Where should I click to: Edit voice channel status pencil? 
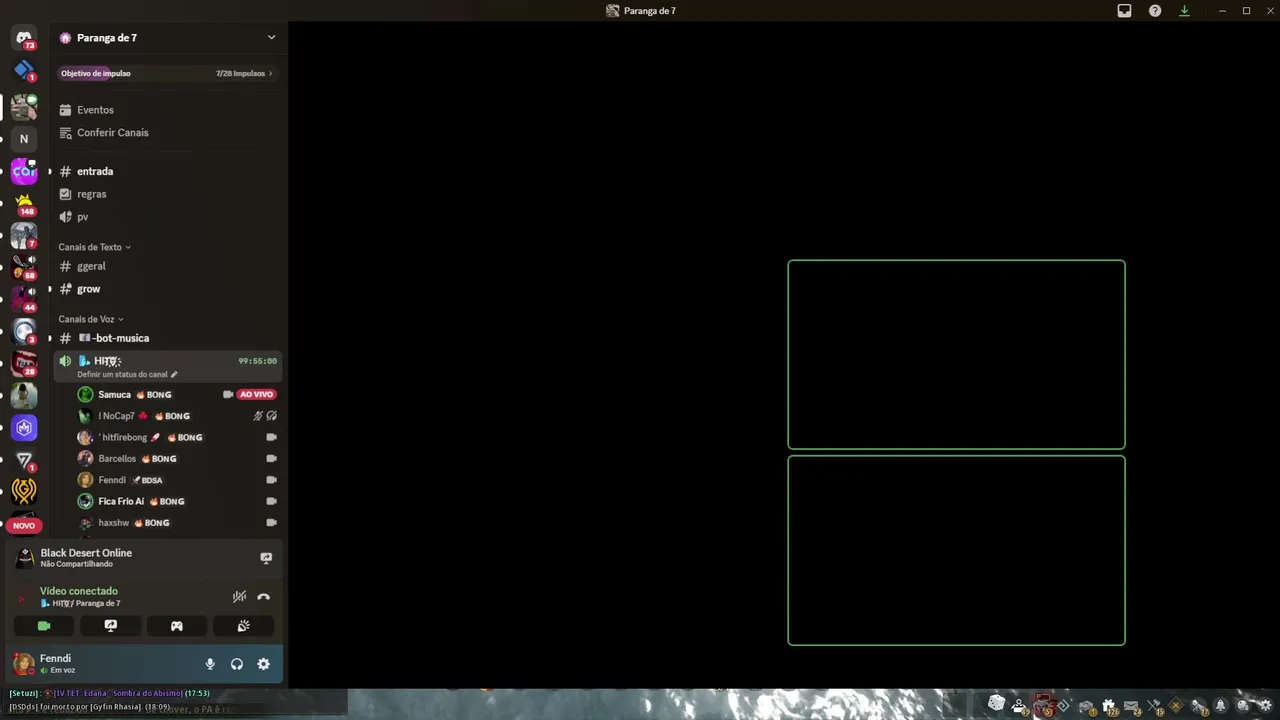point(174,375)
